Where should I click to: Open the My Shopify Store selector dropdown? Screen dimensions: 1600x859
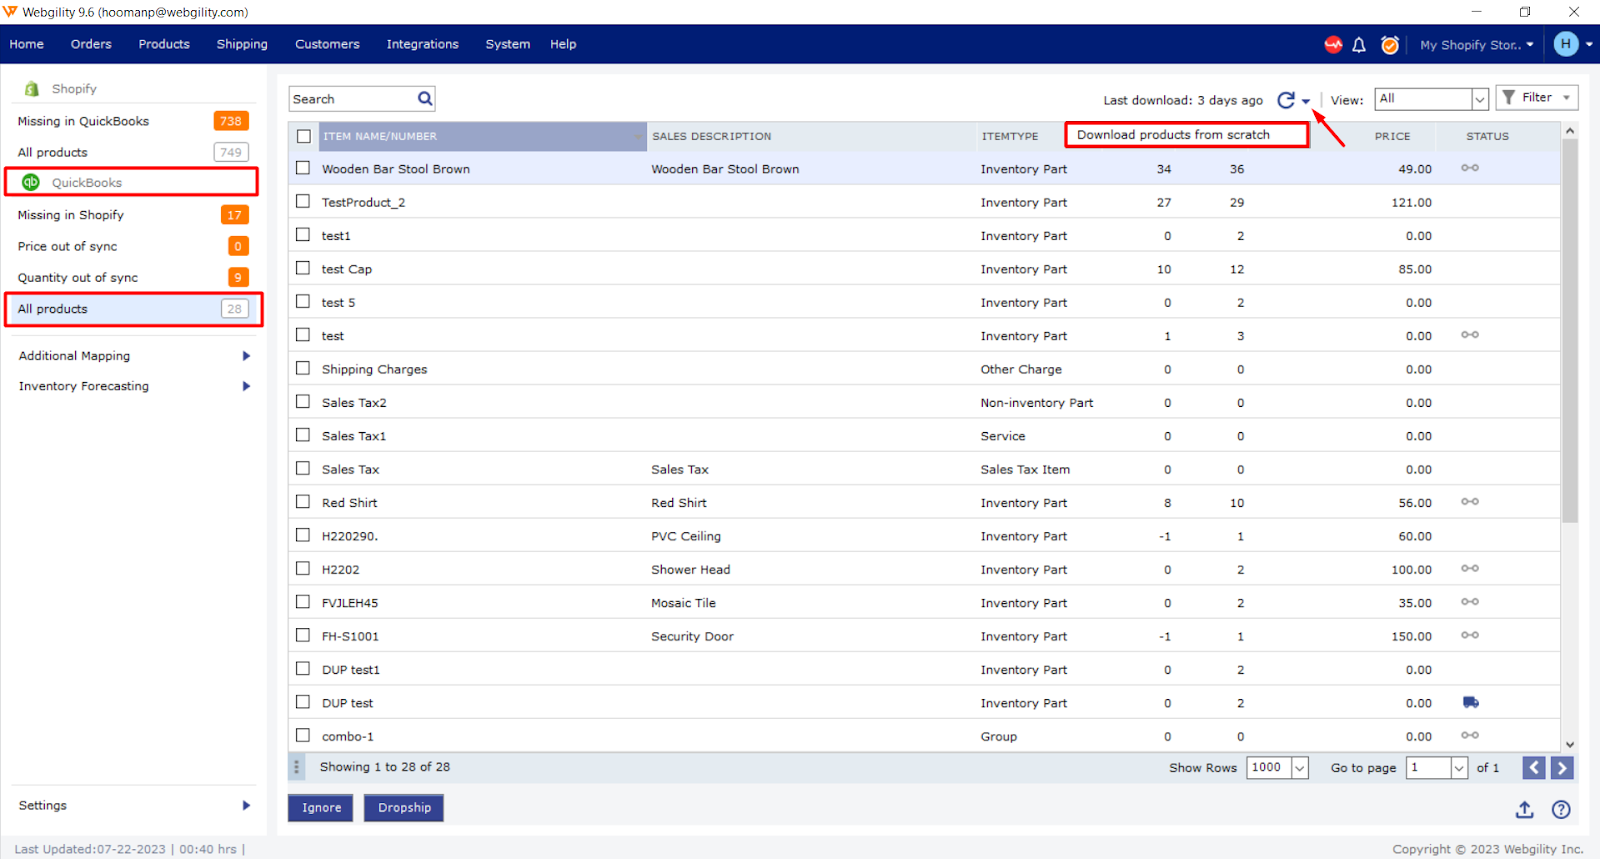tap(1476, 45)
